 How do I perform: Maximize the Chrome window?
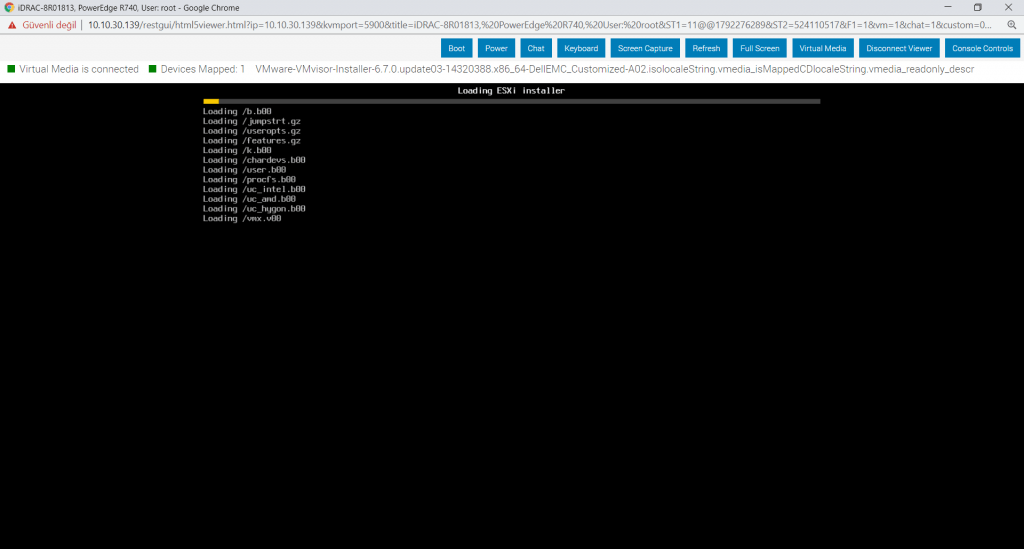click(x=977, y=7)
